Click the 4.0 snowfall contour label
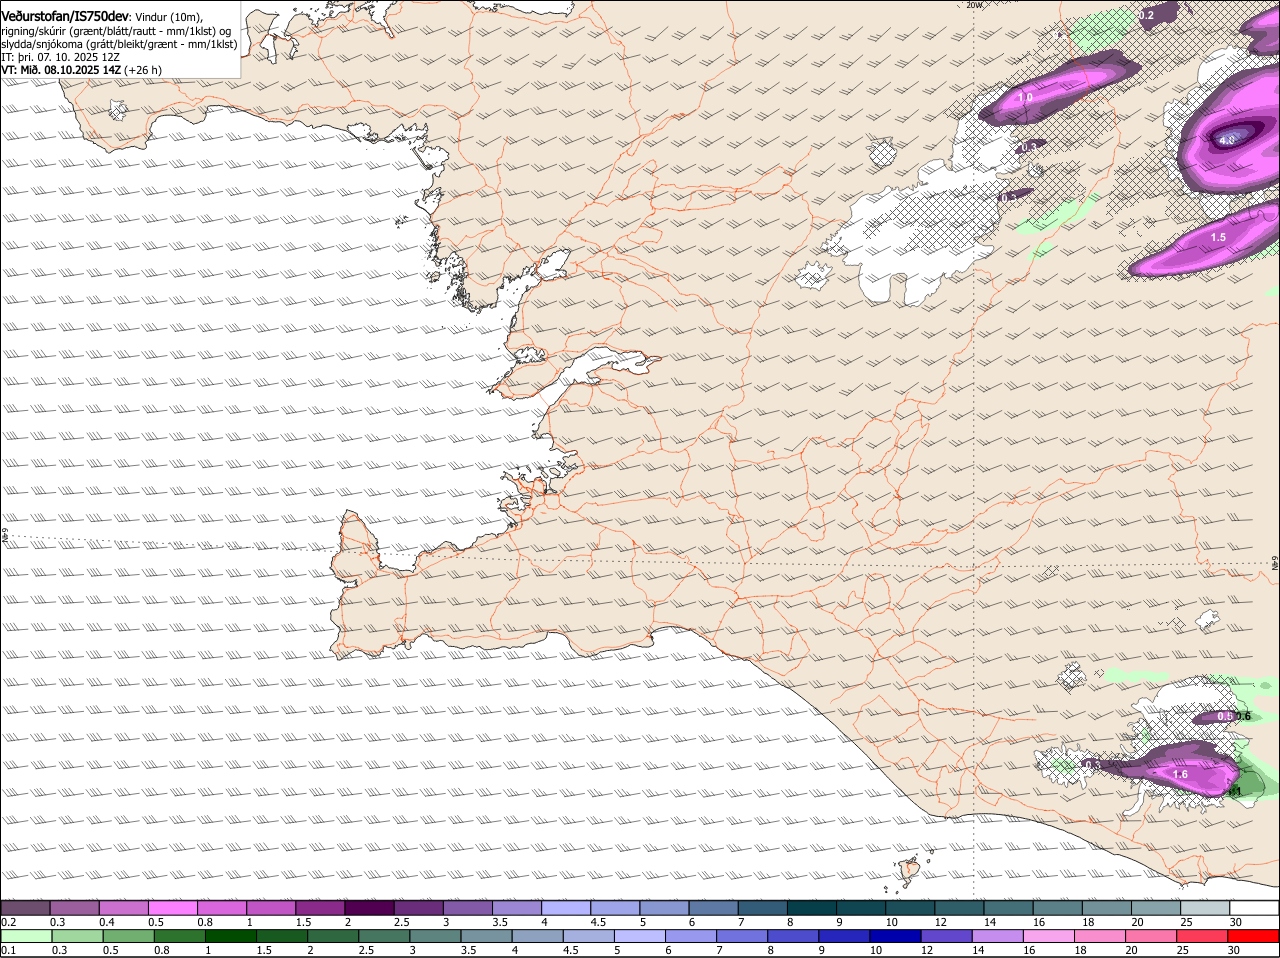Viewport: 1280px width, 958px height. pyautogui.click(x=1227, y=140)
